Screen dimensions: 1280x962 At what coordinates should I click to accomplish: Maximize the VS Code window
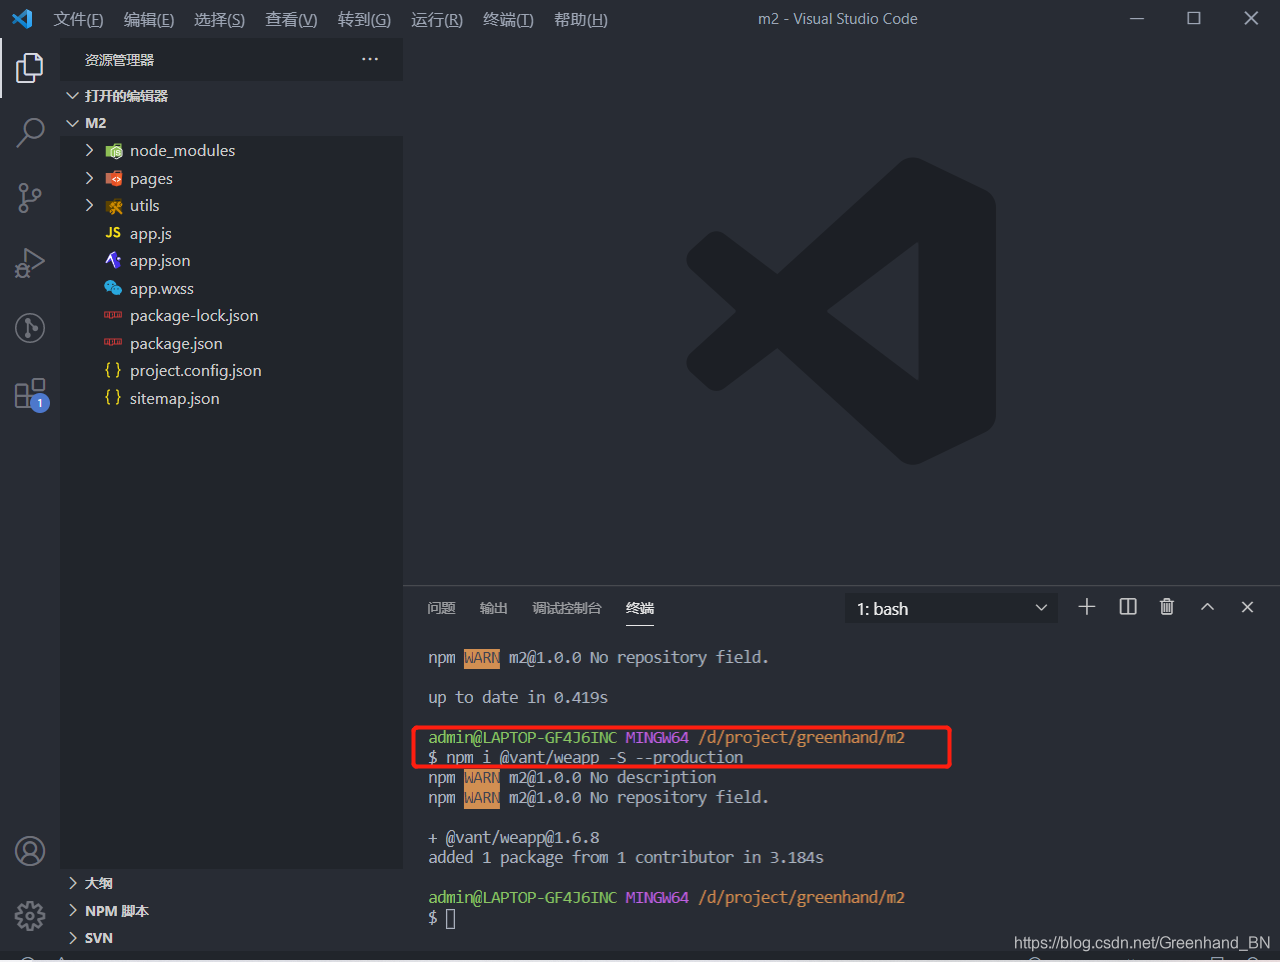point(1193,19)
